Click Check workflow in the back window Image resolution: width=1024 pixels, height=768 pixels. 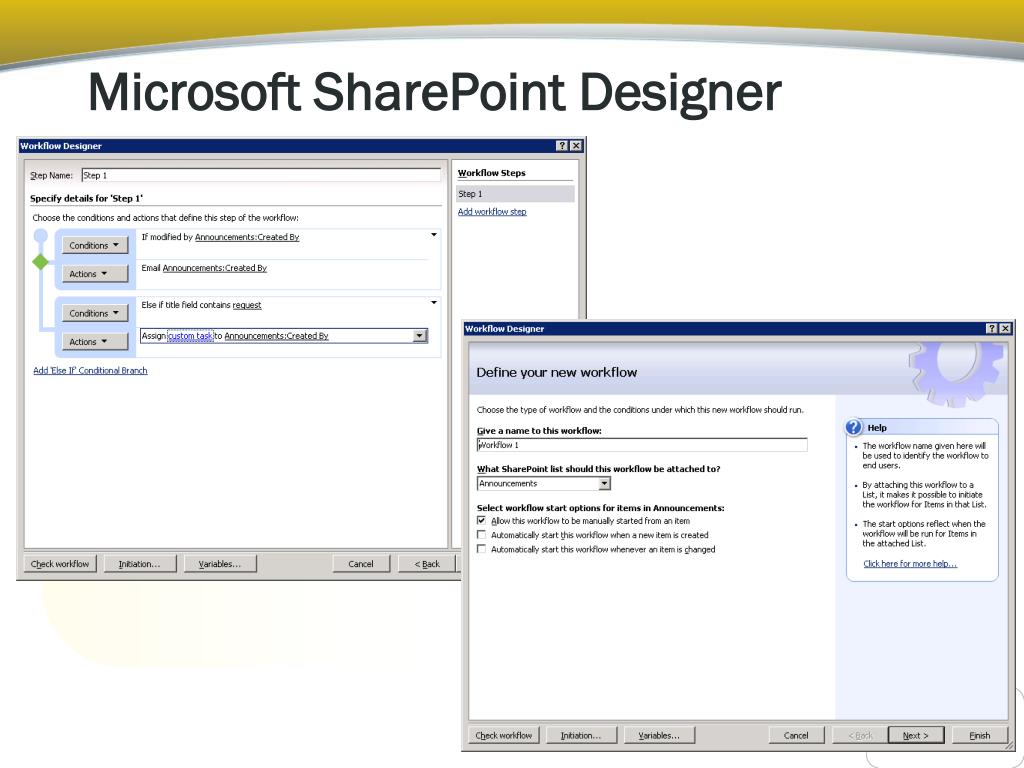(x=60, y=564)
